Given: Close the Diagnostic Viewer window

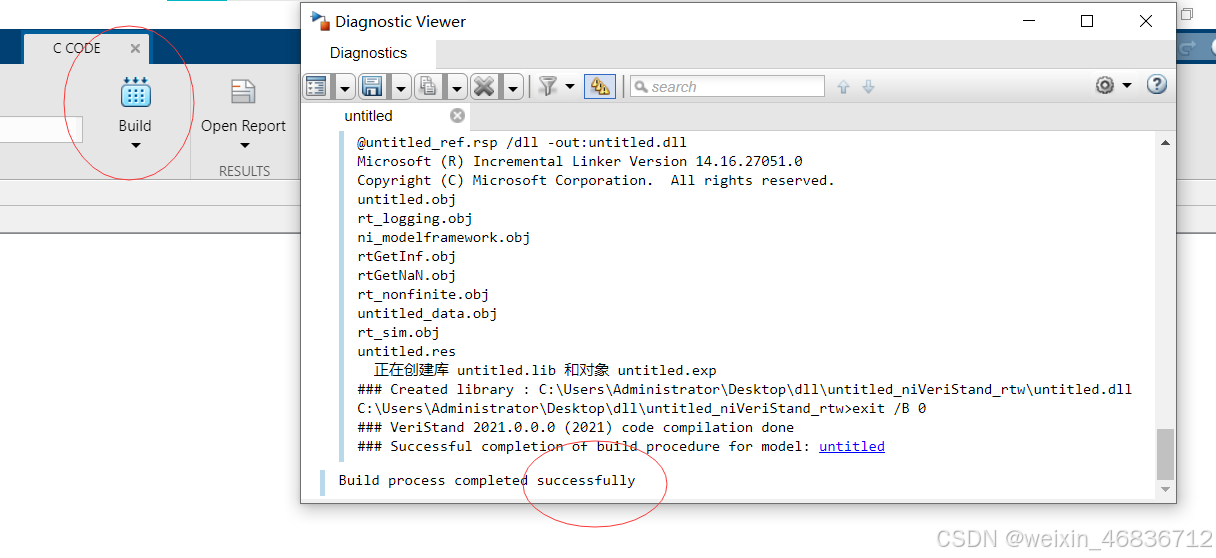Looking at the screenshot, I should (1146, 21).
